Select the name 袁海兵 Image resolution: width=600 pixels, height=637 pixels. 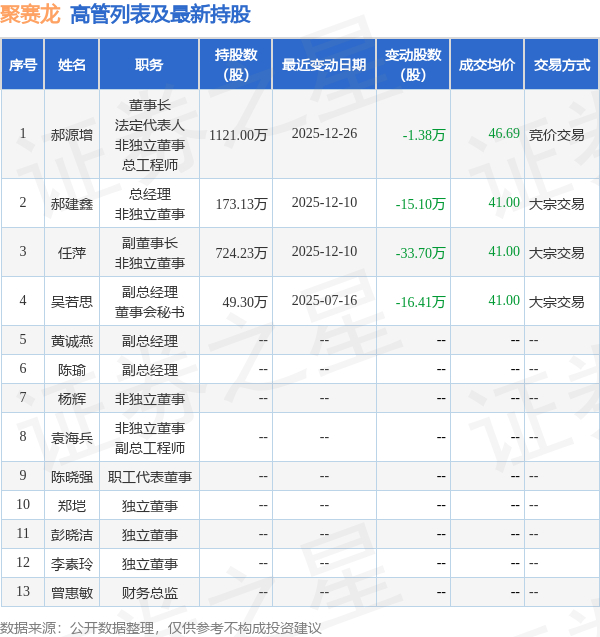coord(71,438)
